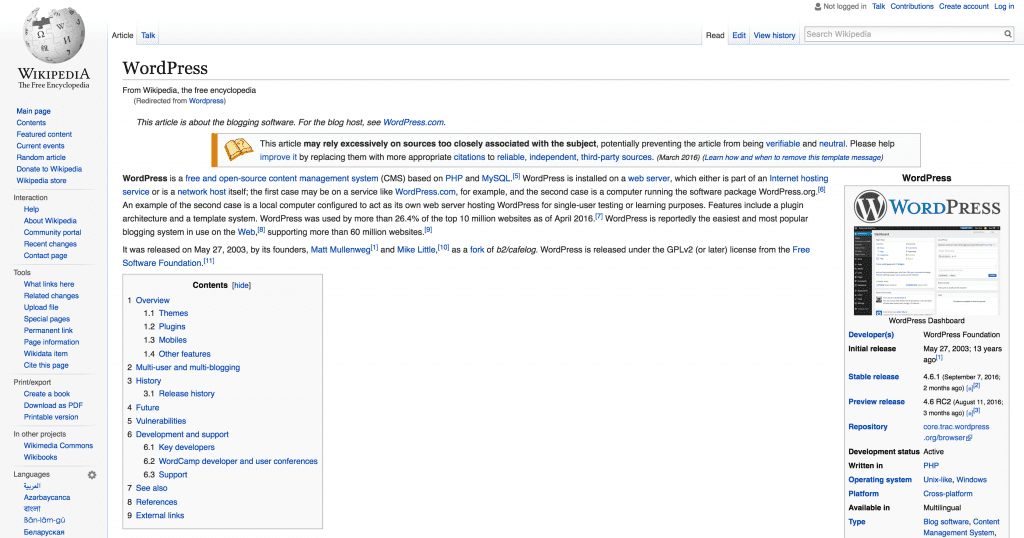
Task: Open Printable version link
Action: pos(51,417)
